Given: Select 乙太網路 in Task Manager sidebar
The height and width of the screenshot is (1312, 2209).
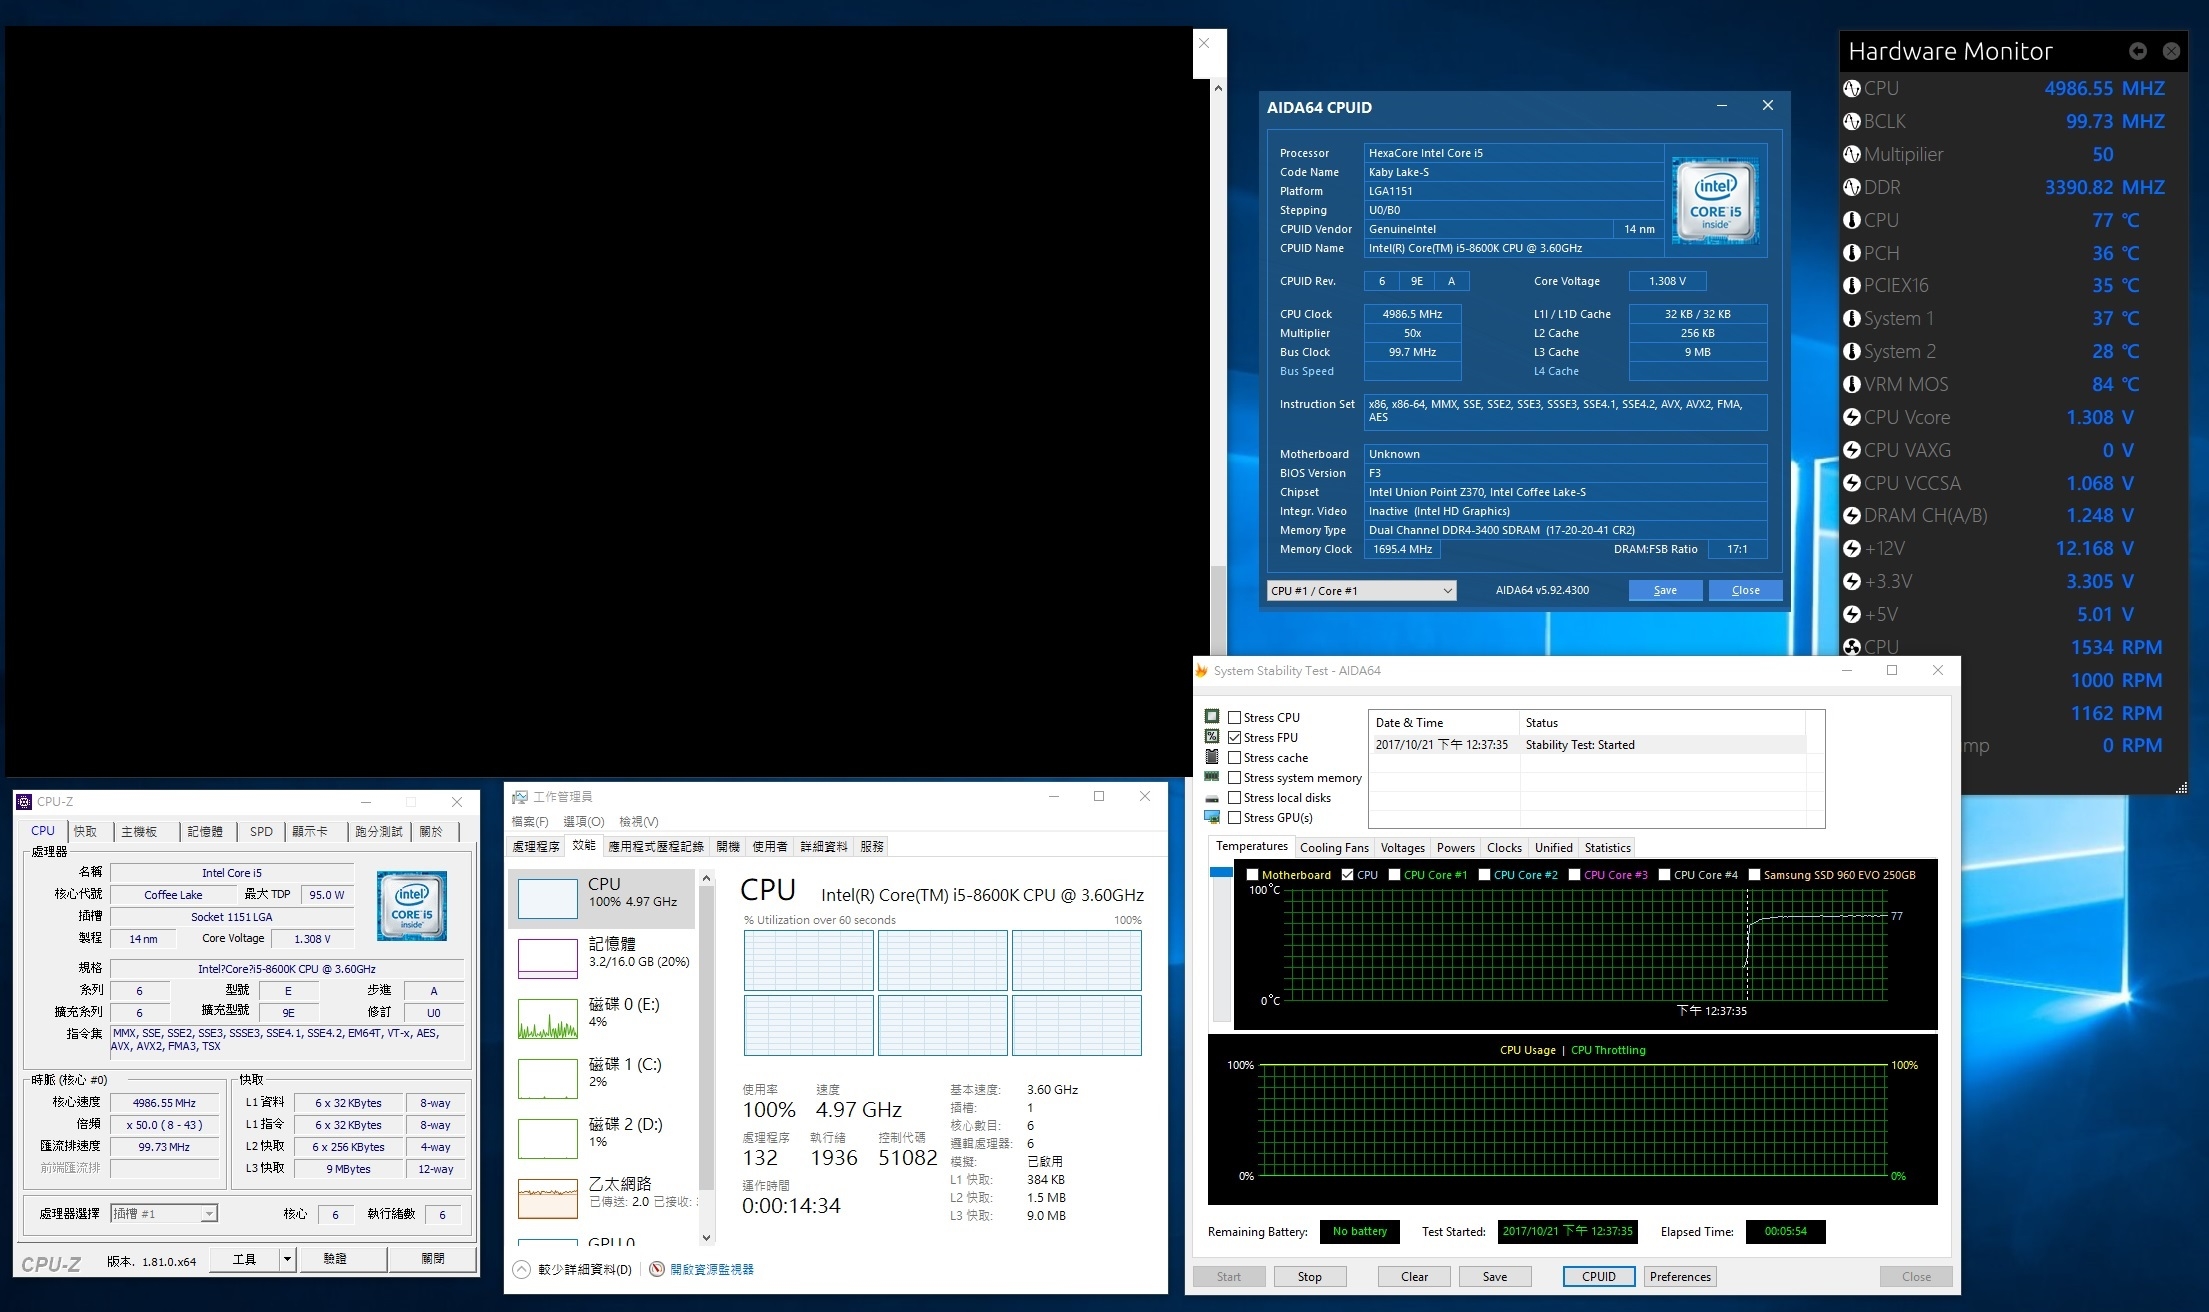Looking at the screenshot, I should [x=604, y=1197].
